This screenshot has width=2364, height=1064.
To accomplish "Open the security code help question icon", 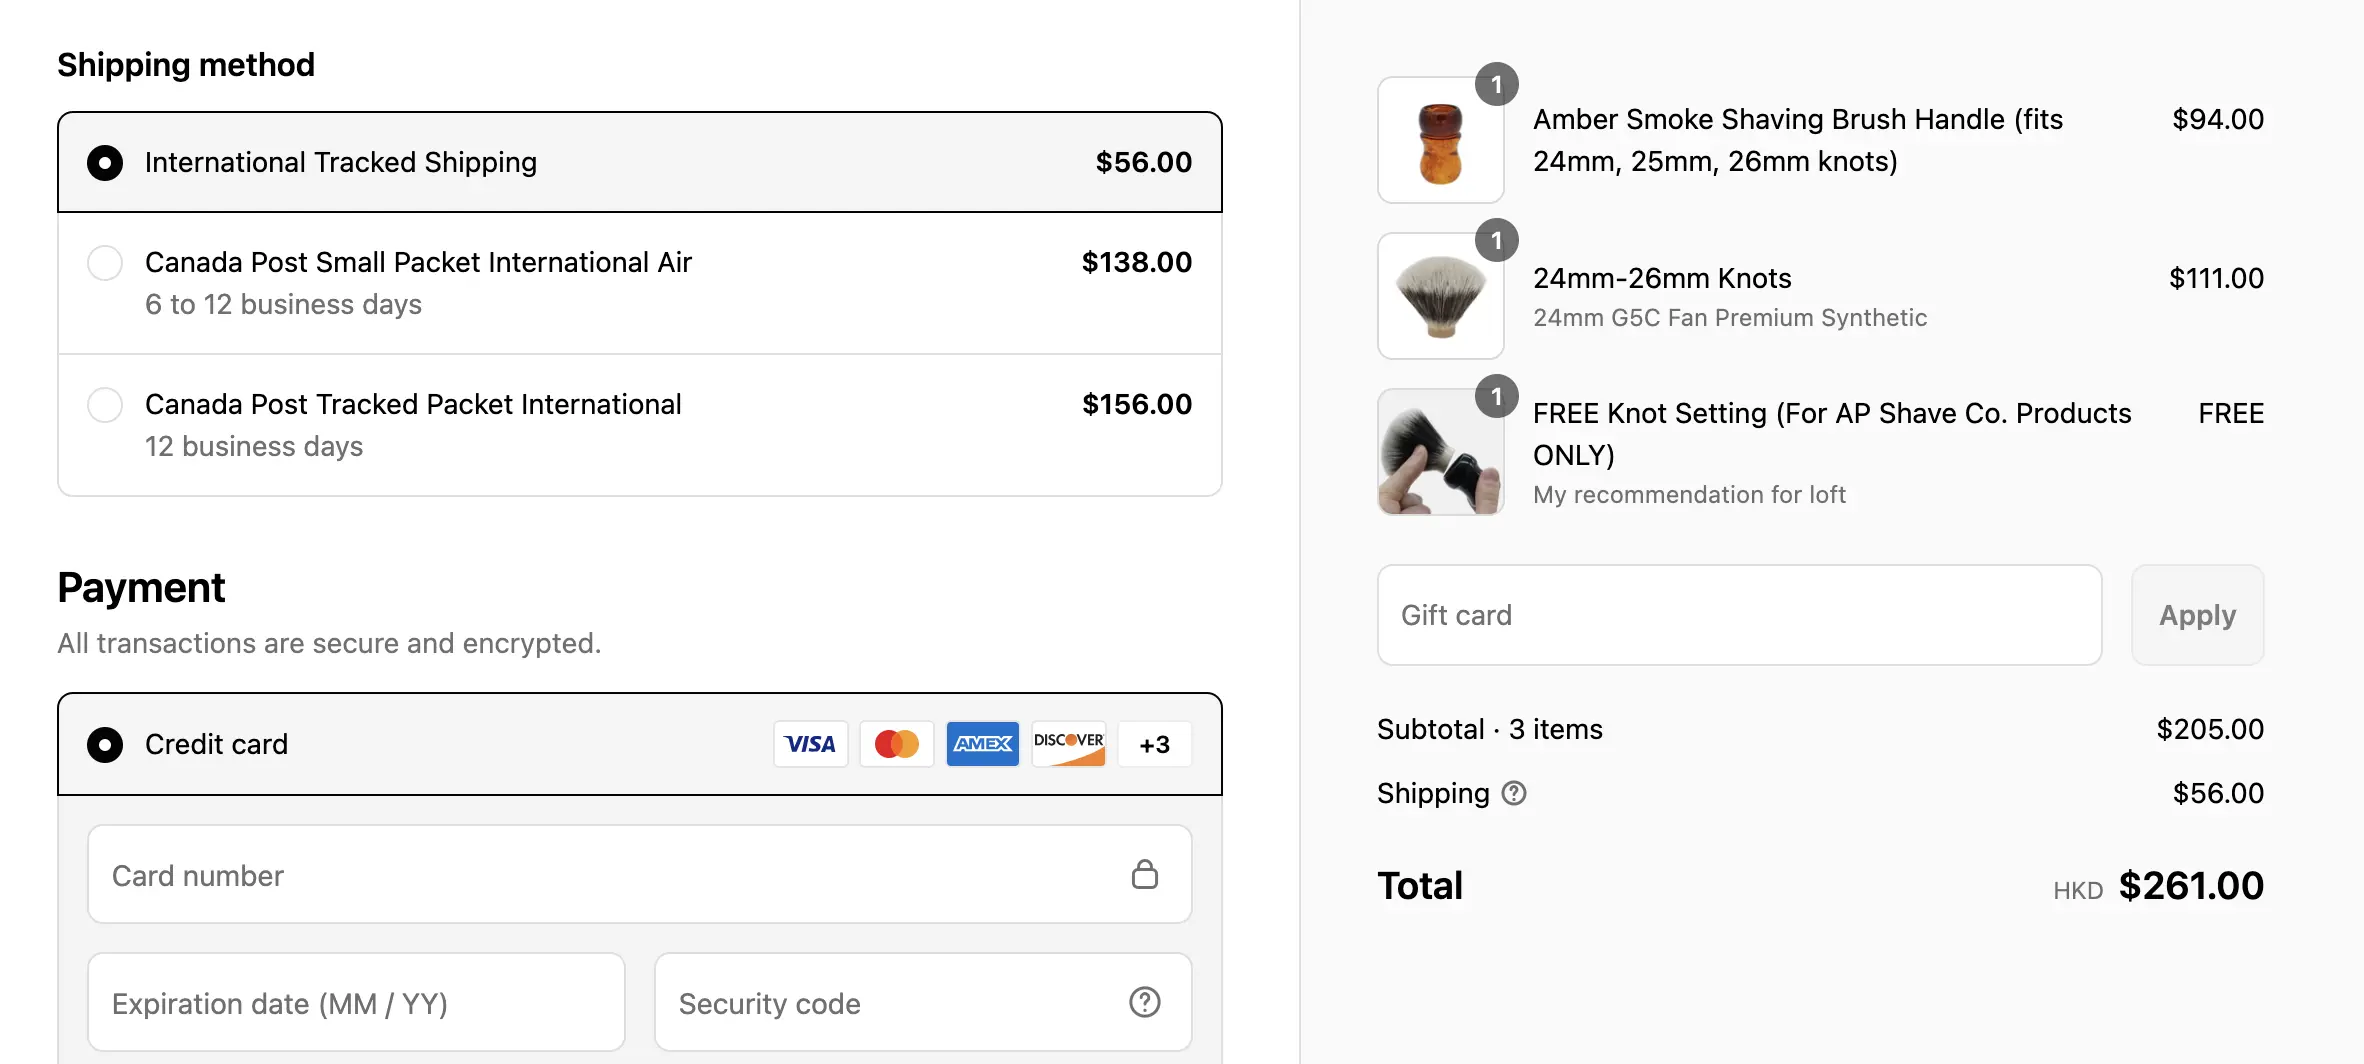I will (x=1145, y=1002).
